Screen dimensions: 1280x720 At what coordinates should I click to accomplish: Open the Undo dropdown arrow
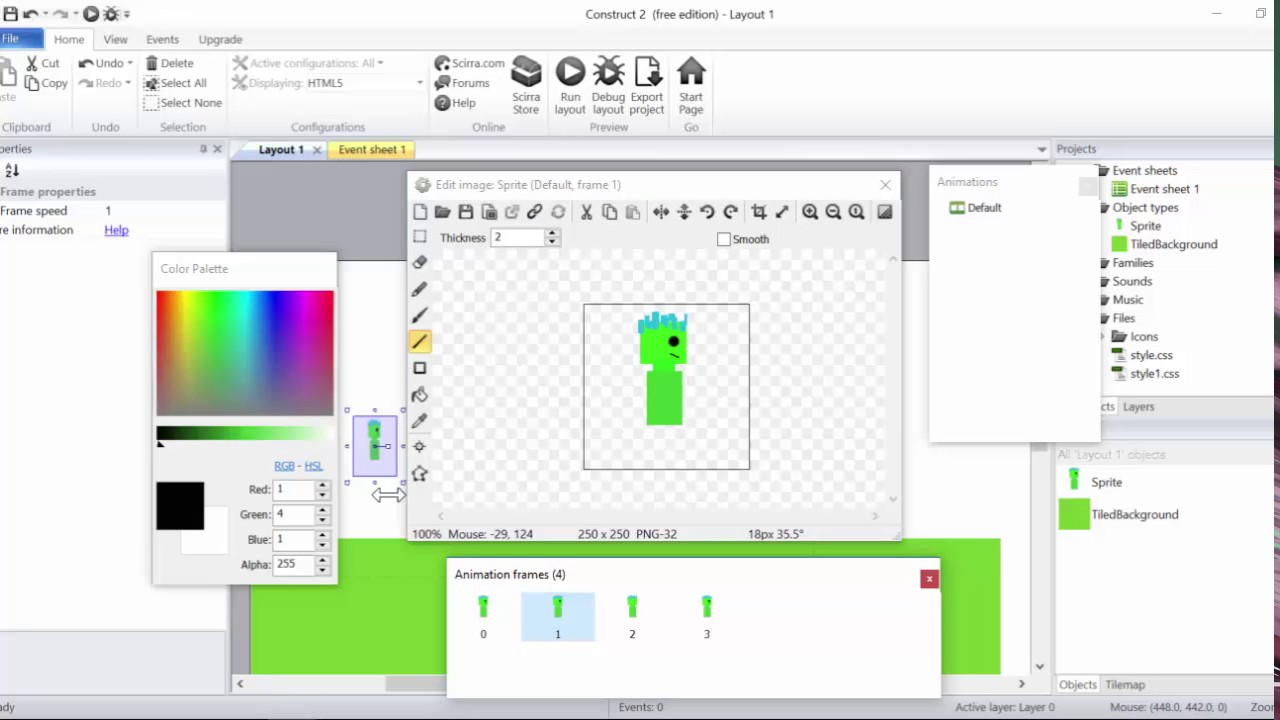[x=129, y=63]
